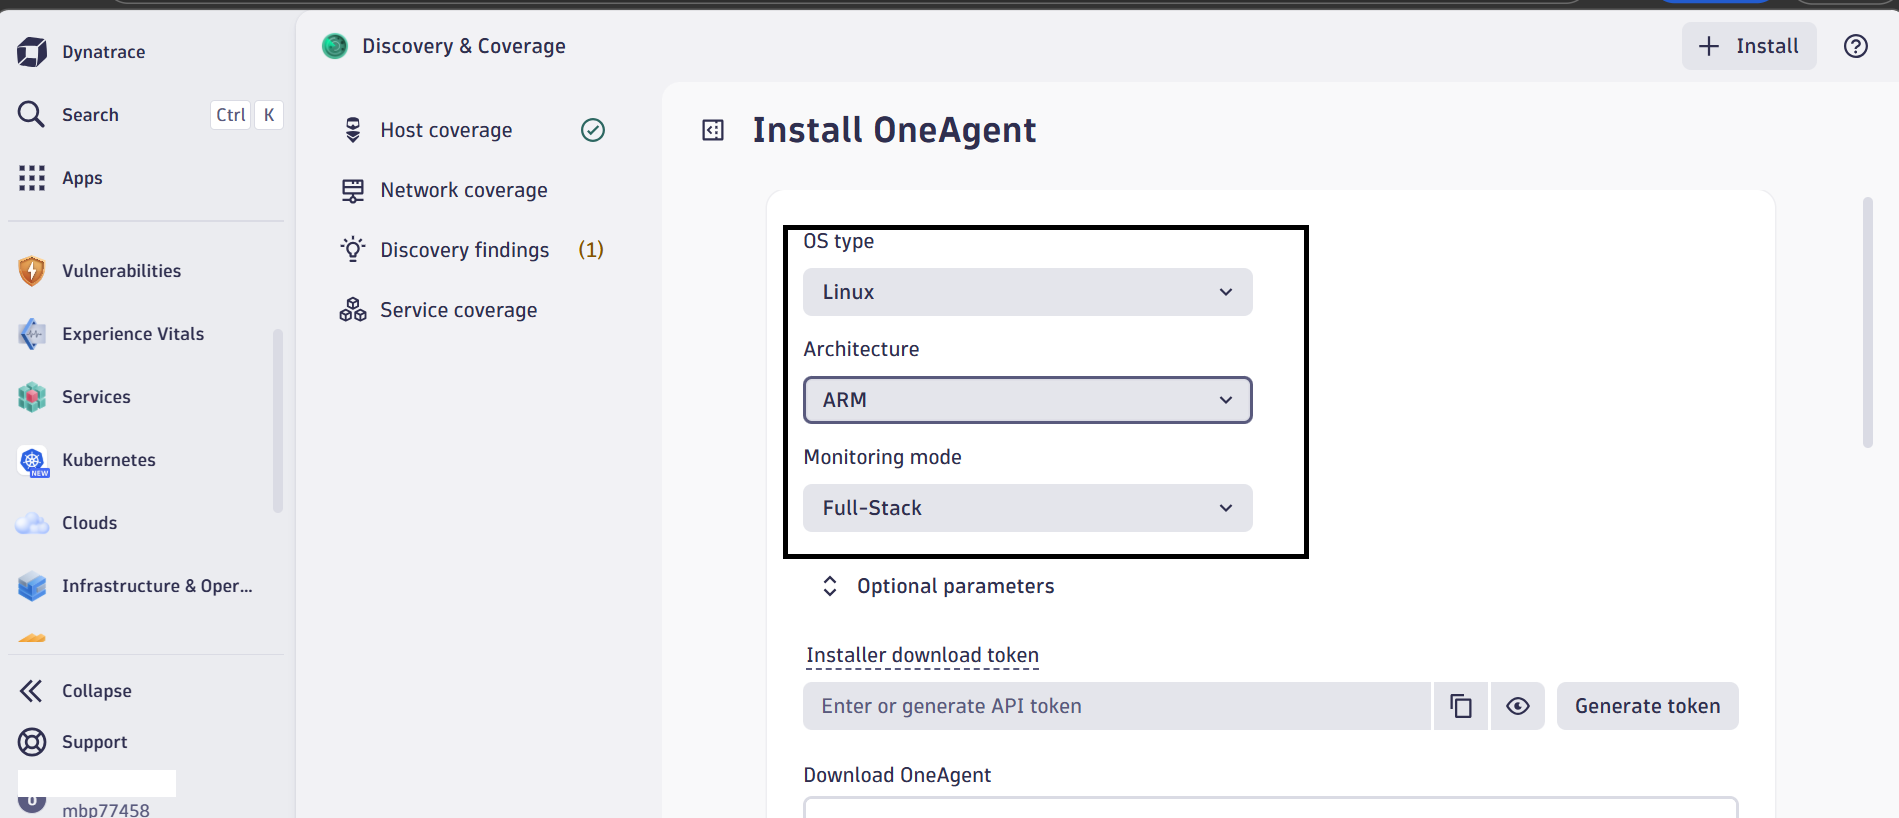Open the Support lifebuoy icon
This screenshot has width=1899, height=818.
tap(32, 742)
